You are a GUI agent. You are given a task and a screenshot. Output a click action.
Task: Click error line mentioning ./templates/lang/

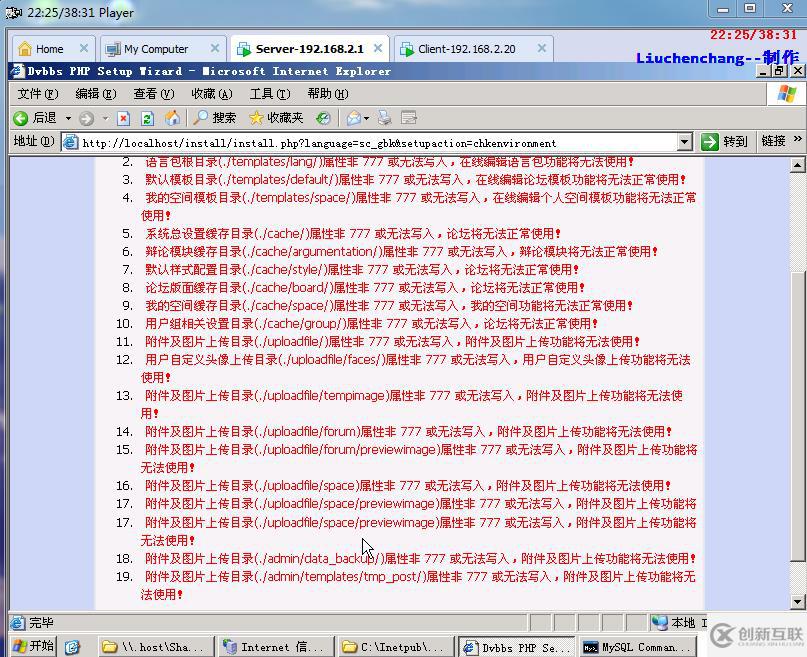(389, 162)
